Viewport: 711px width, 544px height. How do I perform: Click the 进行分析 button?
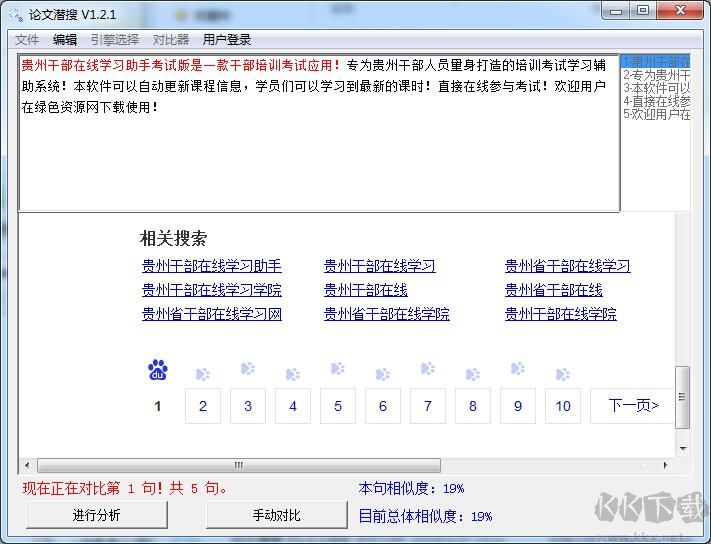(96, 515)
